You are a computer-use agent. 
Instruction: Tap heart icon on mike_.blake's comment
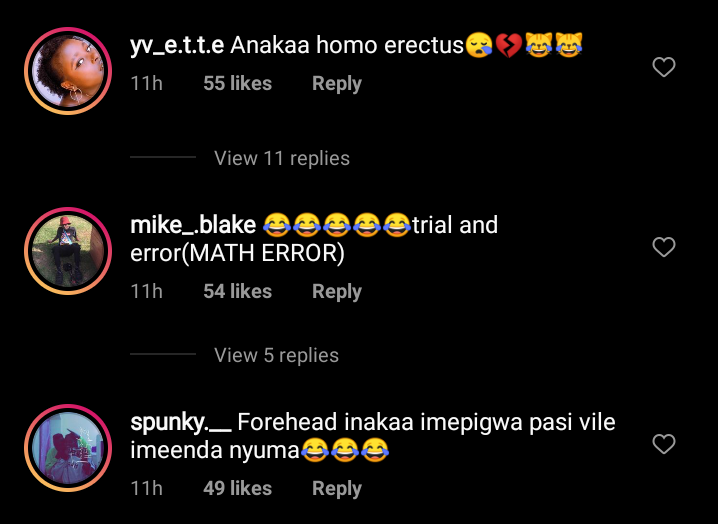point(664,247)
